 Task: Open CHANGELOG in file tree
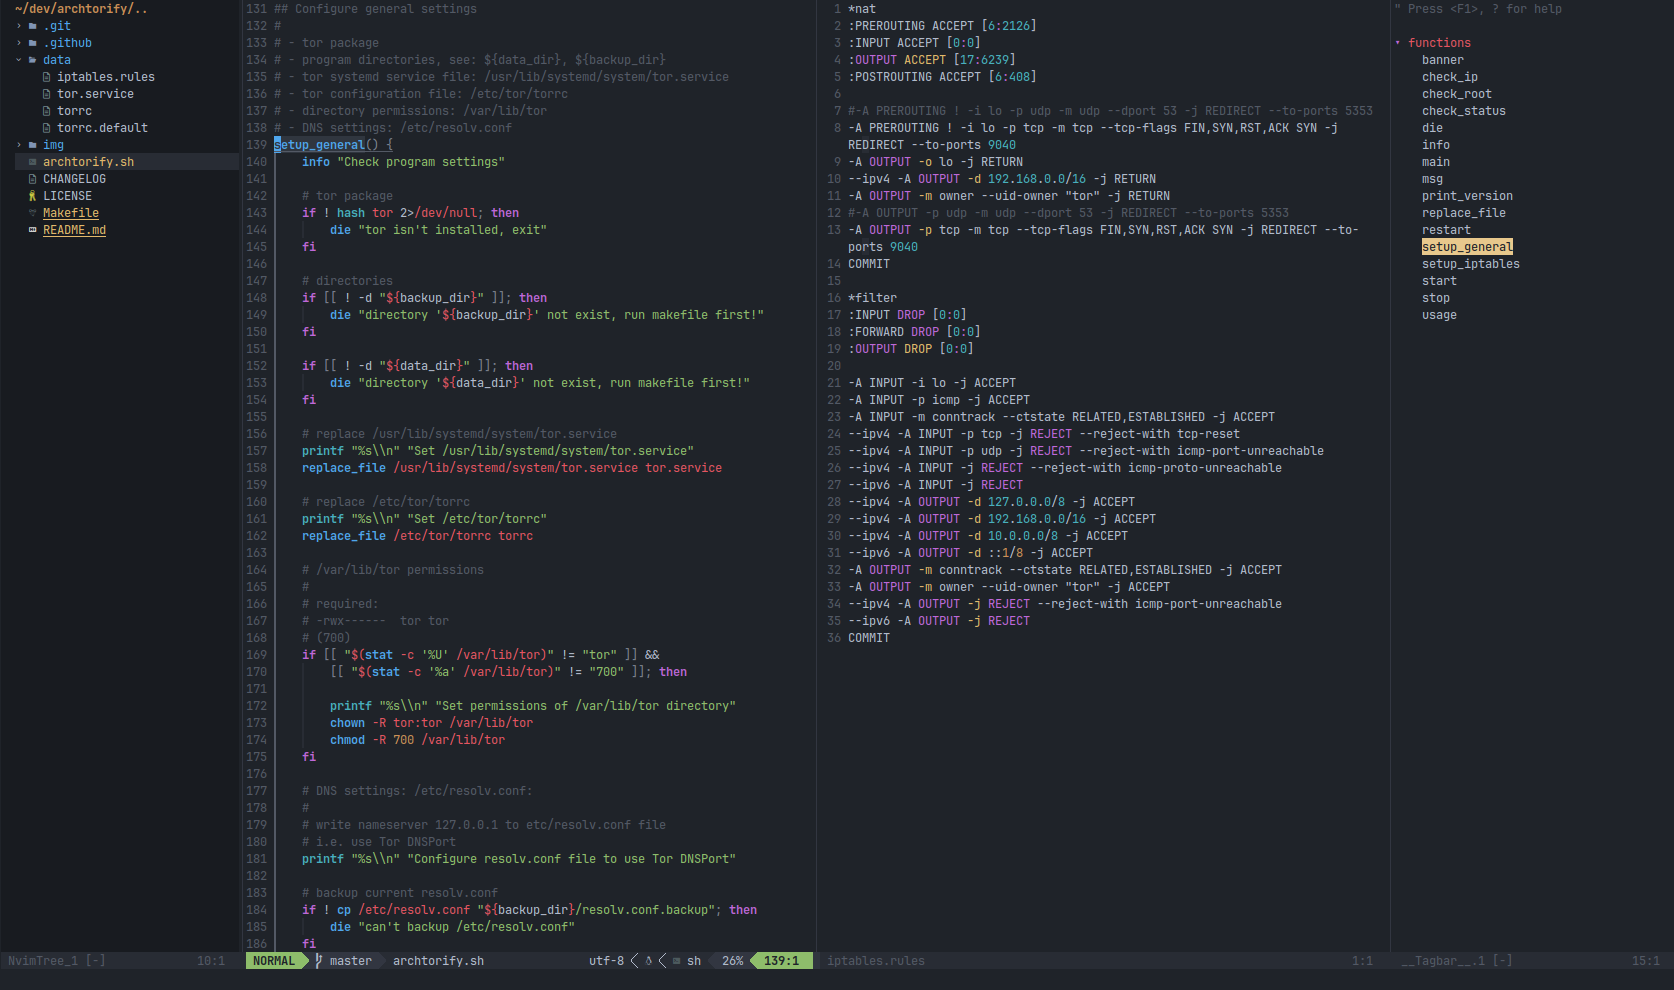(74, 179)
